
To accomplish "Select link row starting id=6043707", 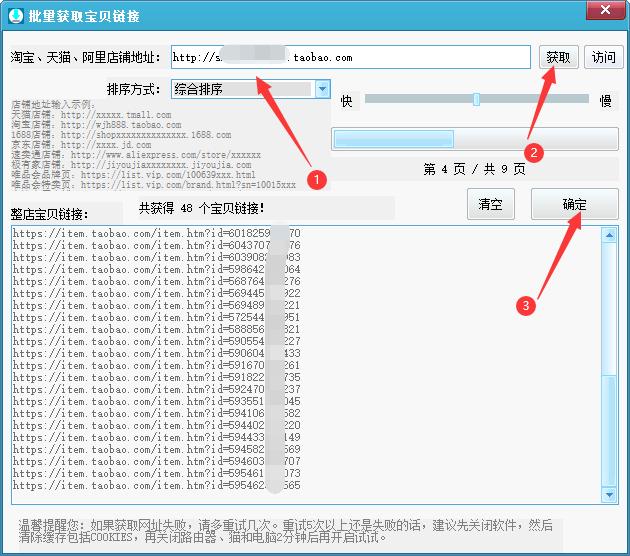I will point(156,245).
